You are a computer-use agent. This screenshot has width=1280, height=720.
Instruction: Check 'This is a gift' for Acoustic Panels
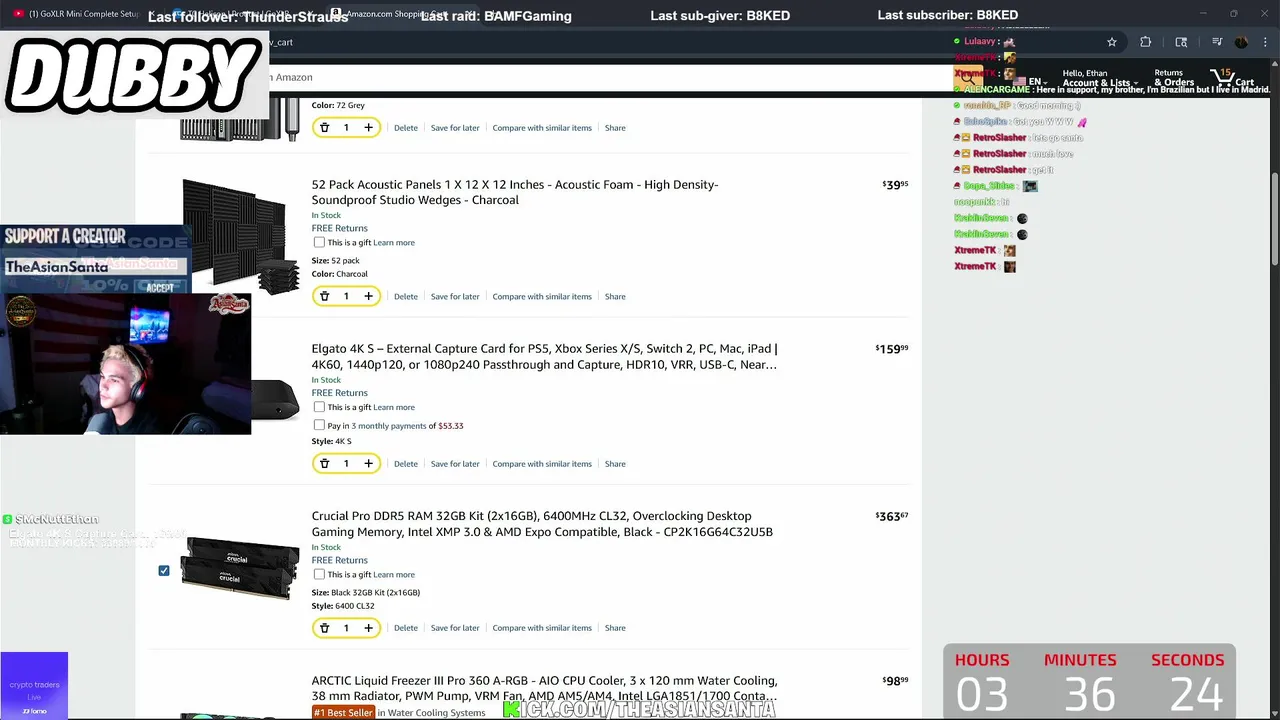click(319, 242)
